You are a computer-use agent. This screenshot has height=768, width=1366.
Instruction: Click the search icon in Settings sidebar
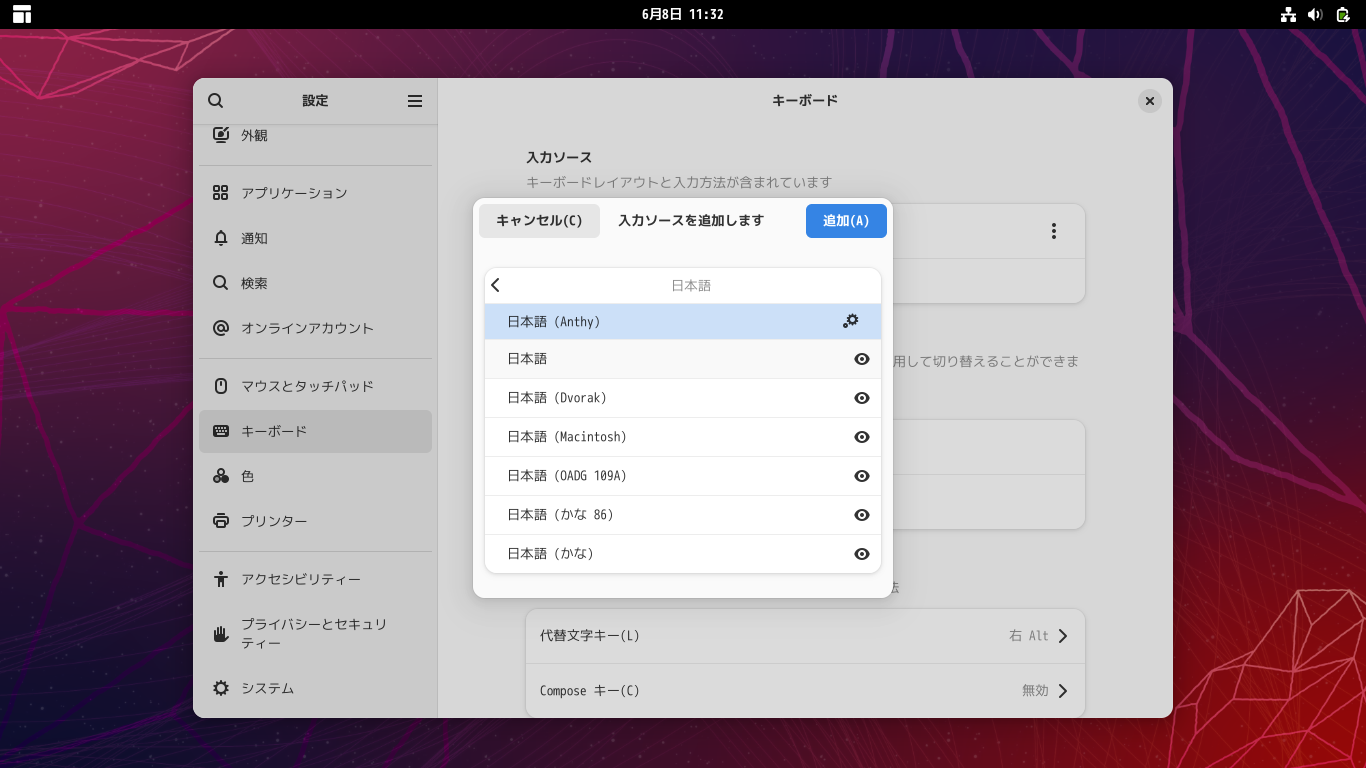coord(215,101)
